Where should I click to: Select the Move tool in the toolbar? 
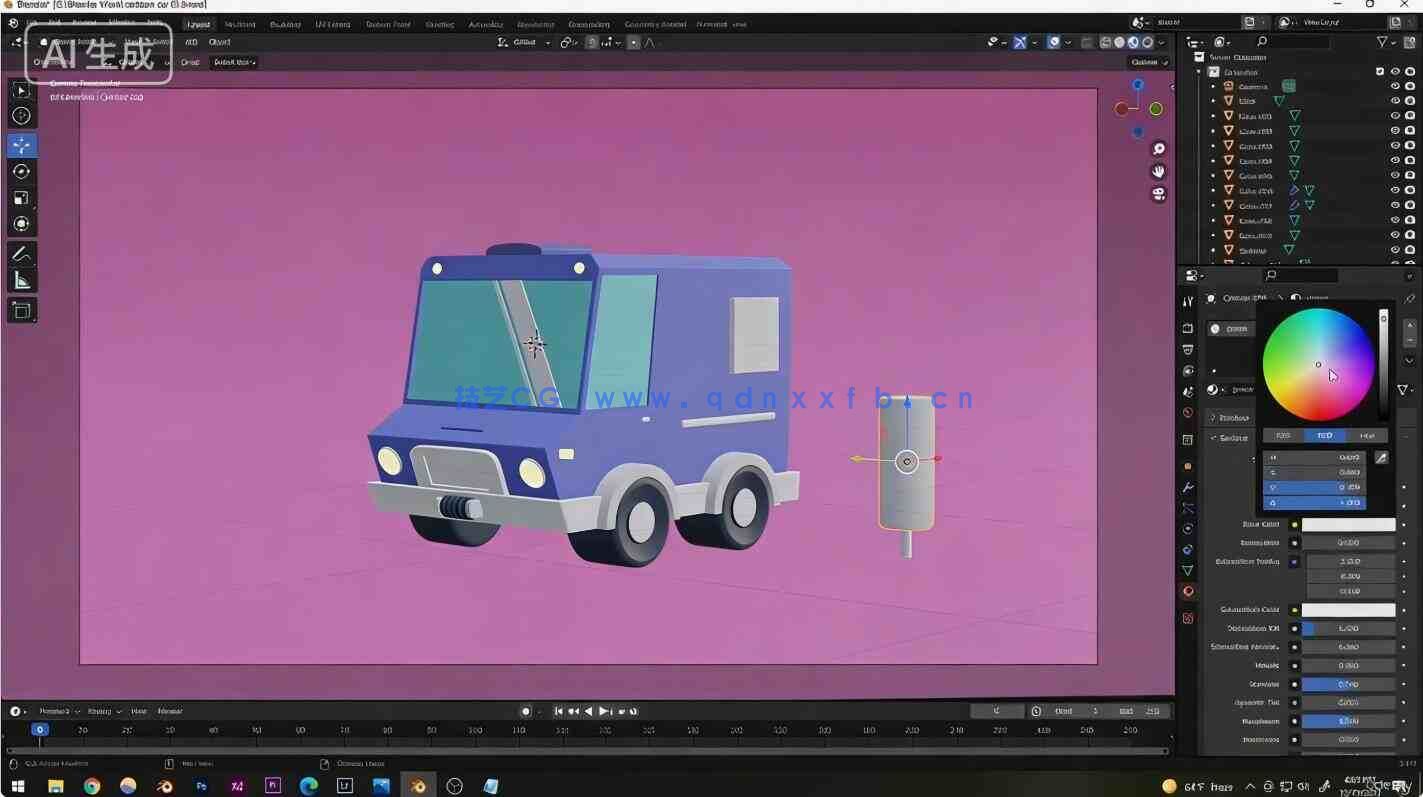(x=21, y=145)
